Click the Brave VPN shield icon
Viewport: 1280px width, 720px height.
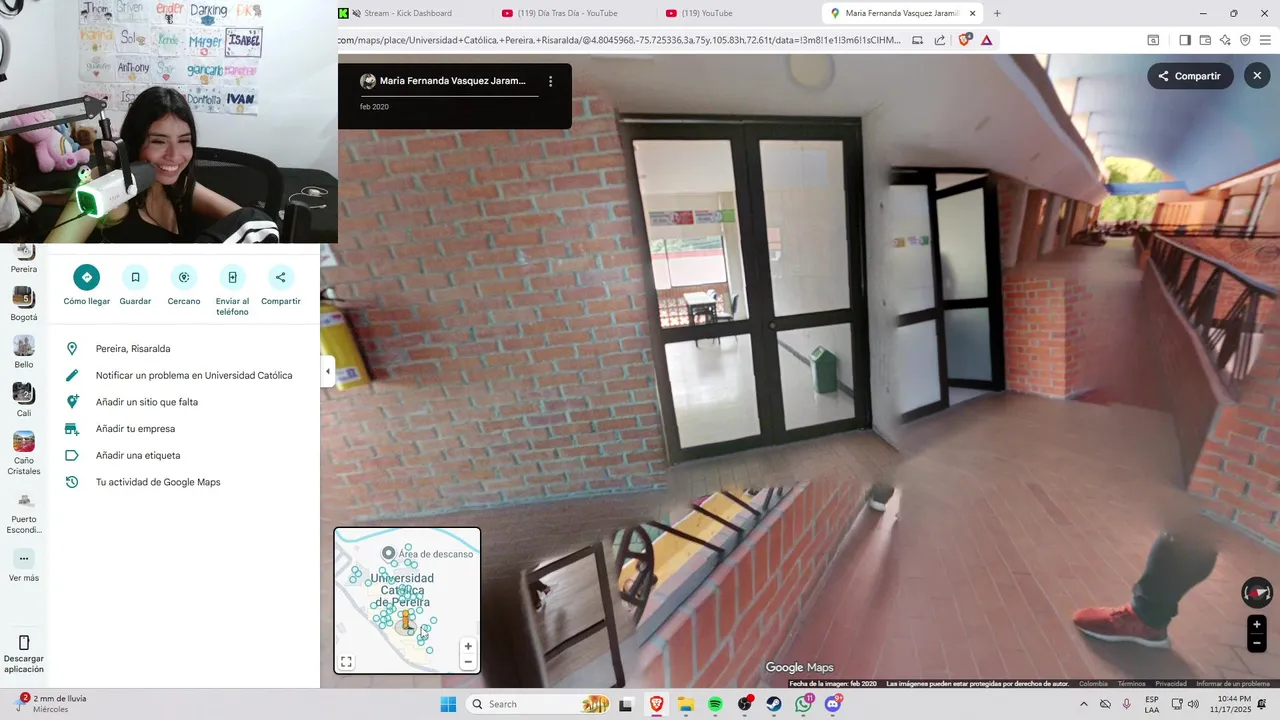[1245, 41]
